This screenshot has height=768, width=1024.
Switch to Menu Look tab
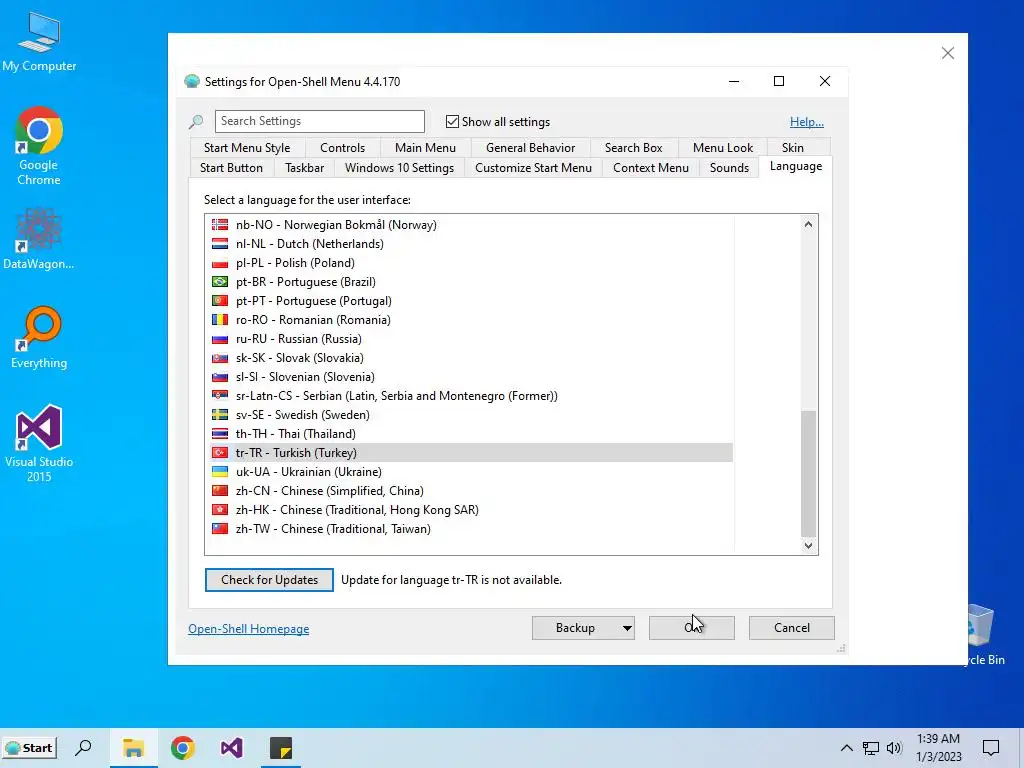[x=723, y=148]
